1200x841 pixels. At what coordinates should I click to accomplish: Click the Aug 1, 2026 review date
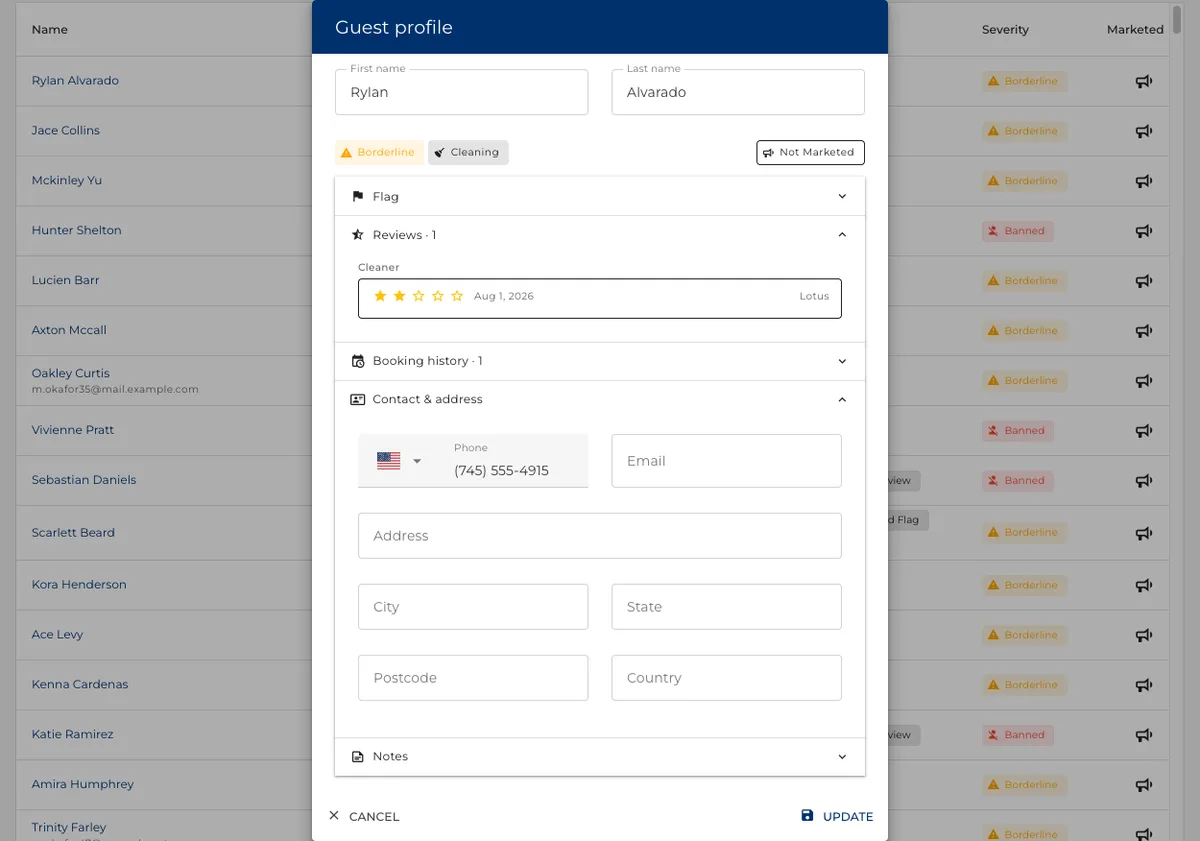(x=504, y=296)
